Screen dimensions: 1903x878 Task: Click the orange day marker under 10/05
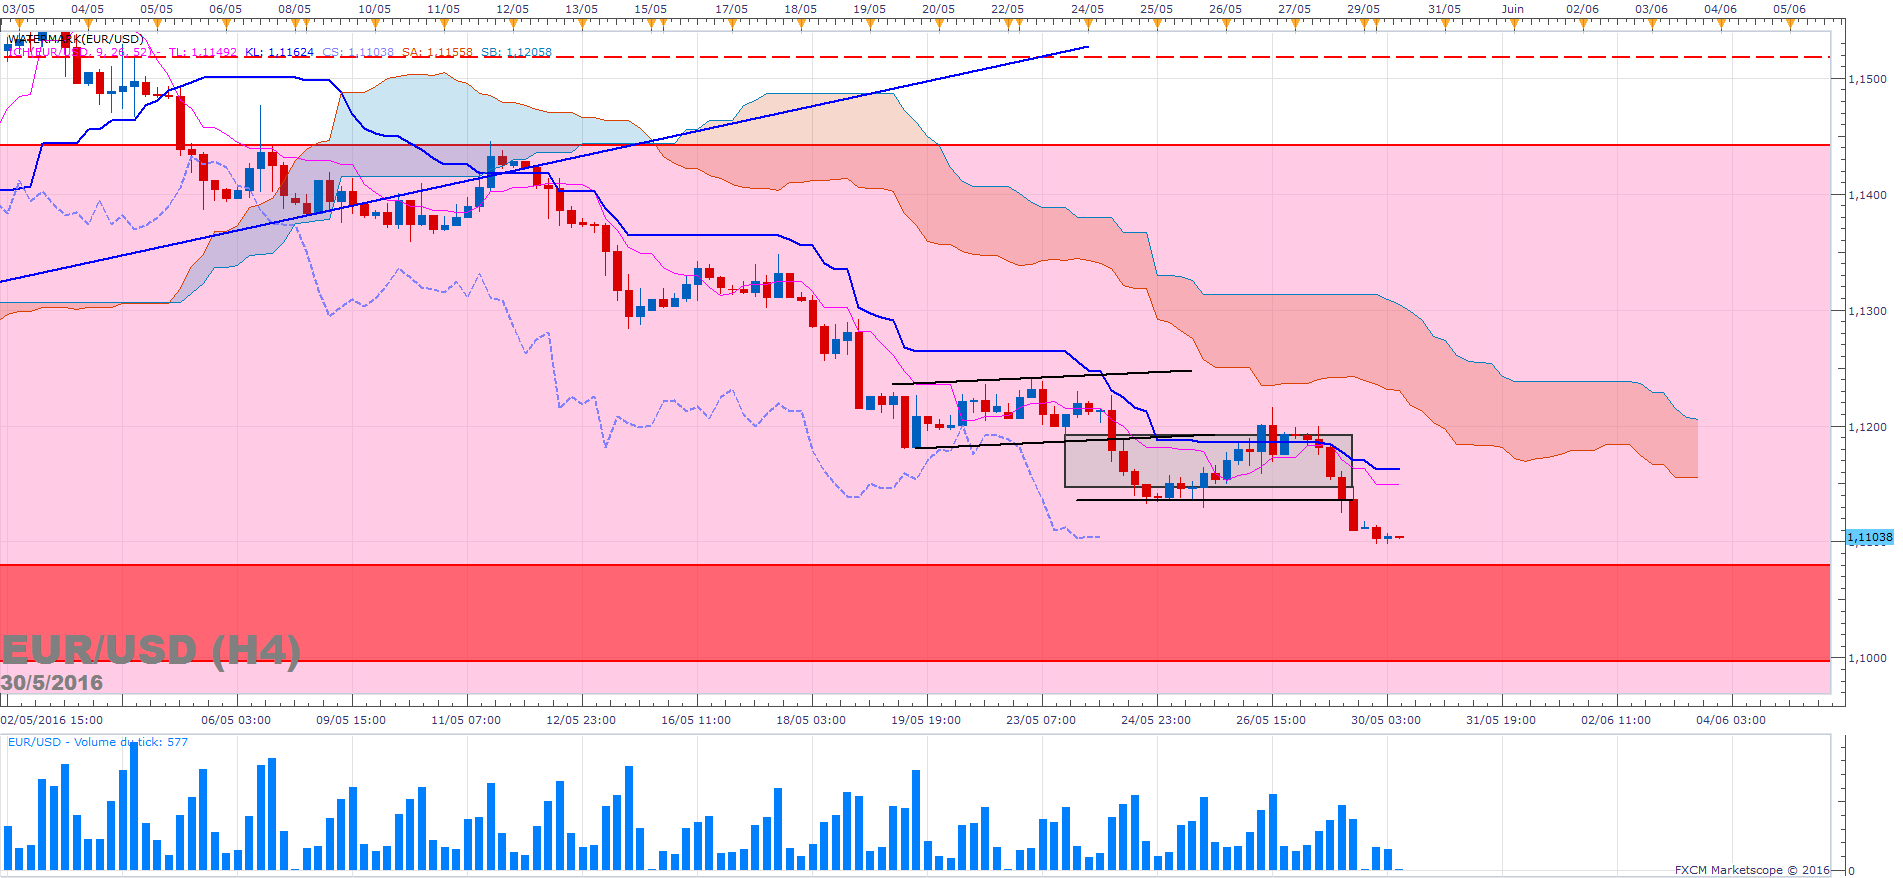pos(375,23)
